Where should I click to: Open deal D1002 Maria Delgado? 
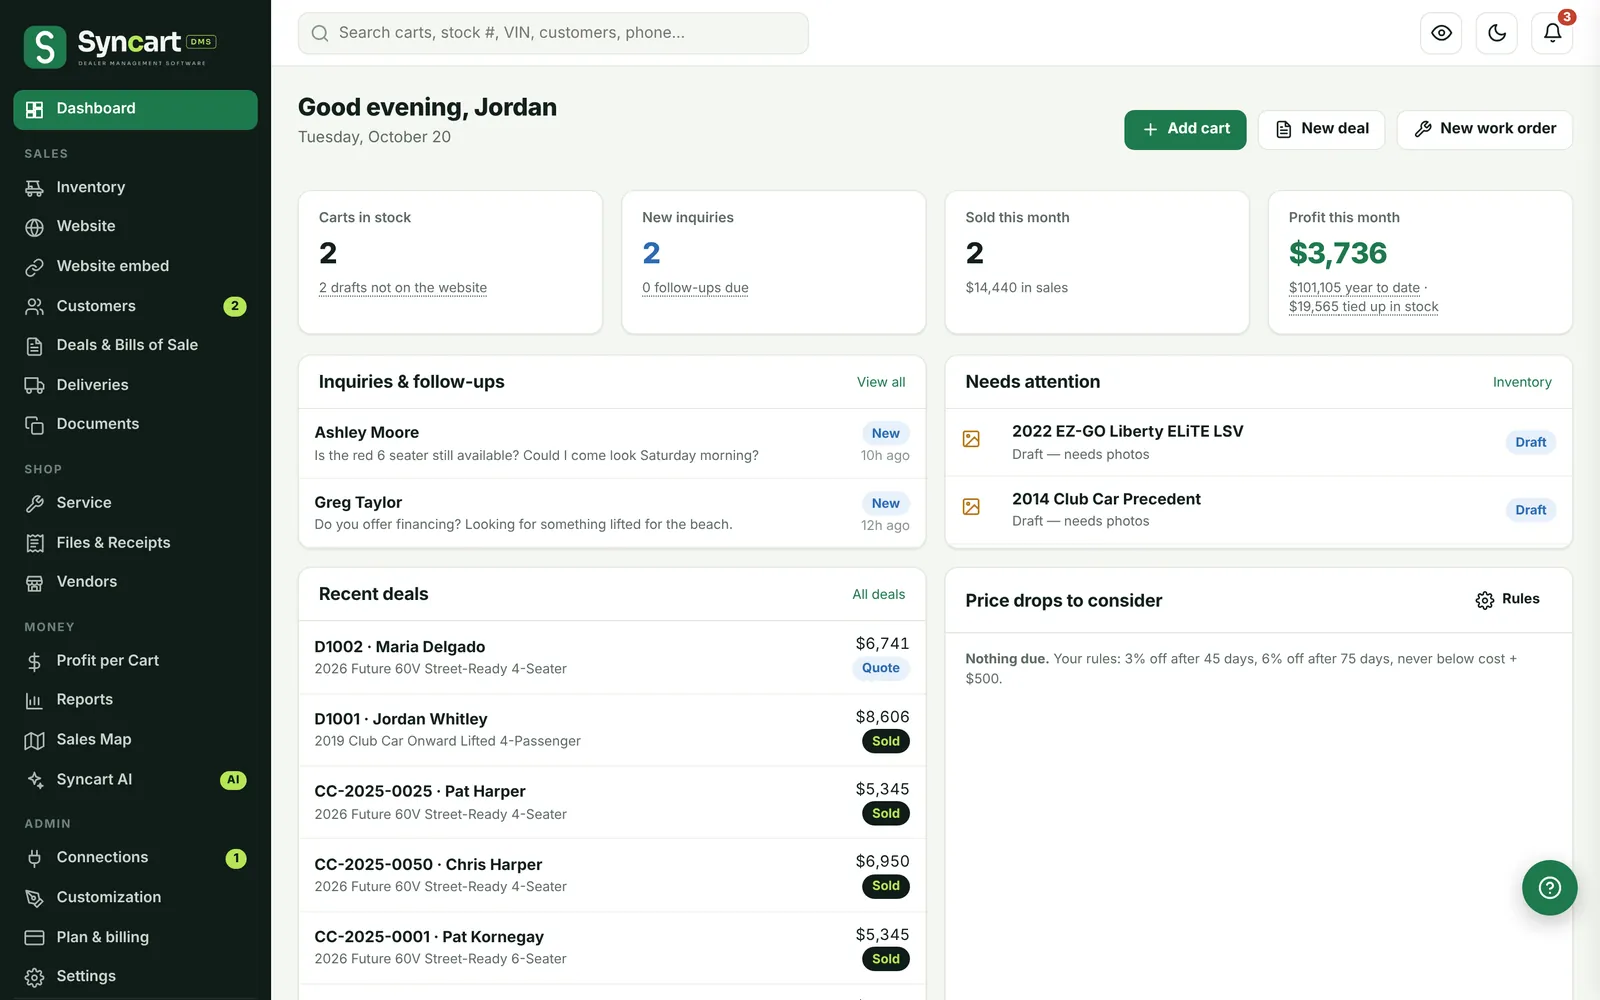612,657
